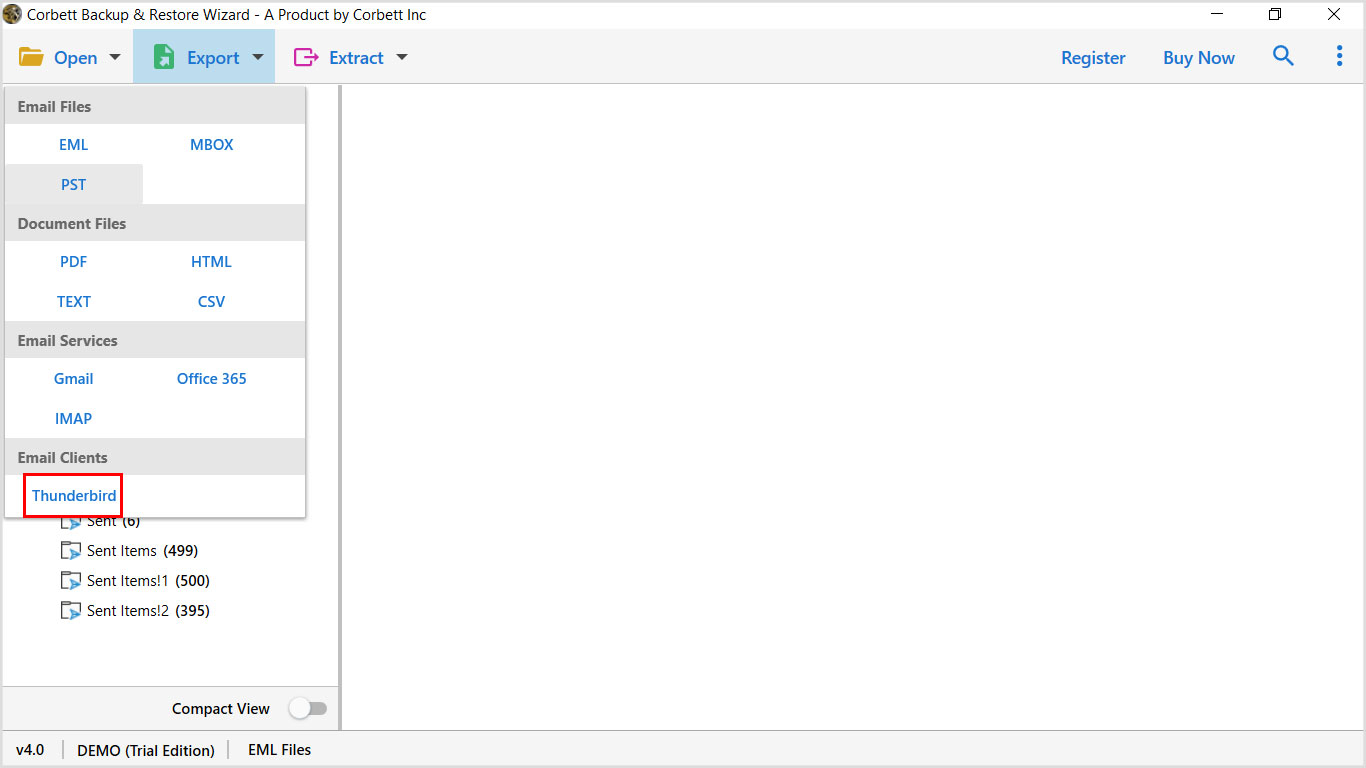The image size is (1366, 768).
Task: Click the Extract toolbar label
Action: click(x=356, y=58)
